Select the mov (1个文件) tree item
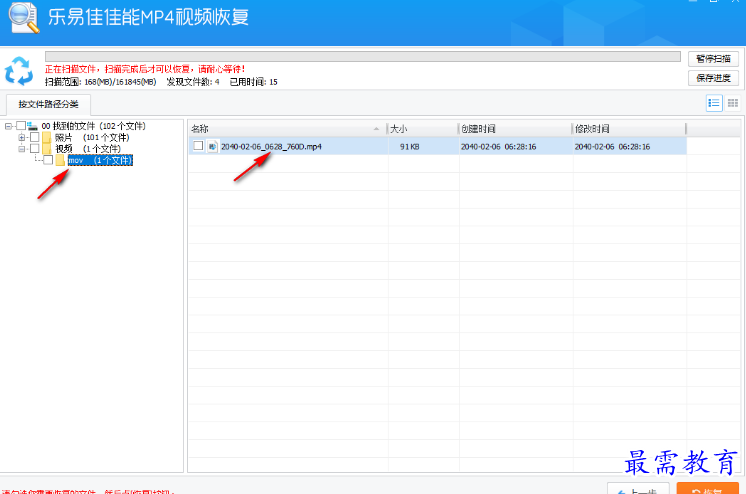The height and width of the screenshot is (494, 746). coord(100,160)
